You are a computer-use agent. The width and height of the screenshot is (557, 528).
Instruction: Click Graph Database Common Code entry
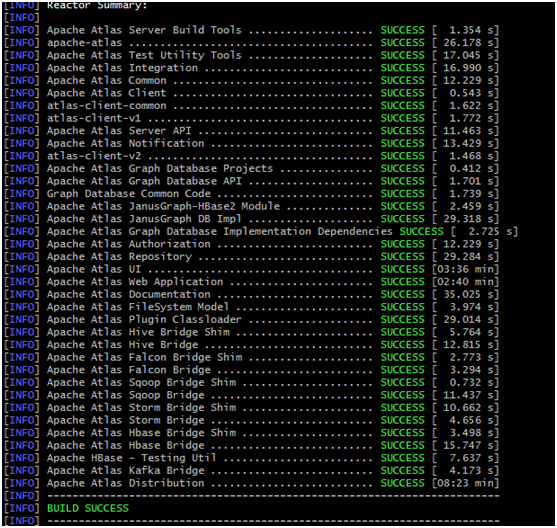tap(129, 194)
